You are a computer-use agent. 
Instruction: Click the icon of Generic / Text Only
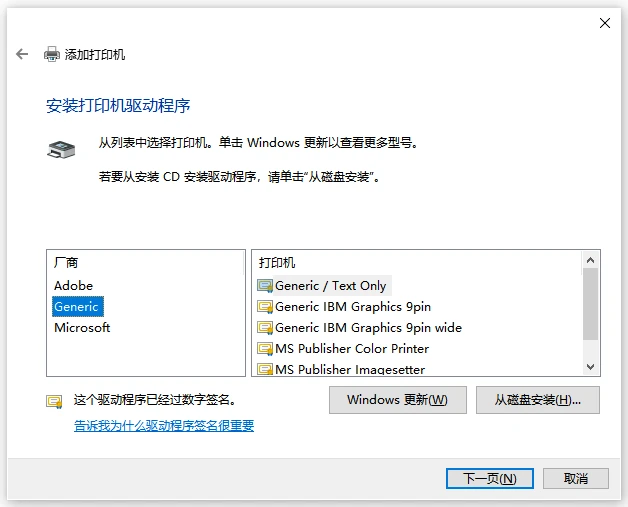tap(265, 286)
